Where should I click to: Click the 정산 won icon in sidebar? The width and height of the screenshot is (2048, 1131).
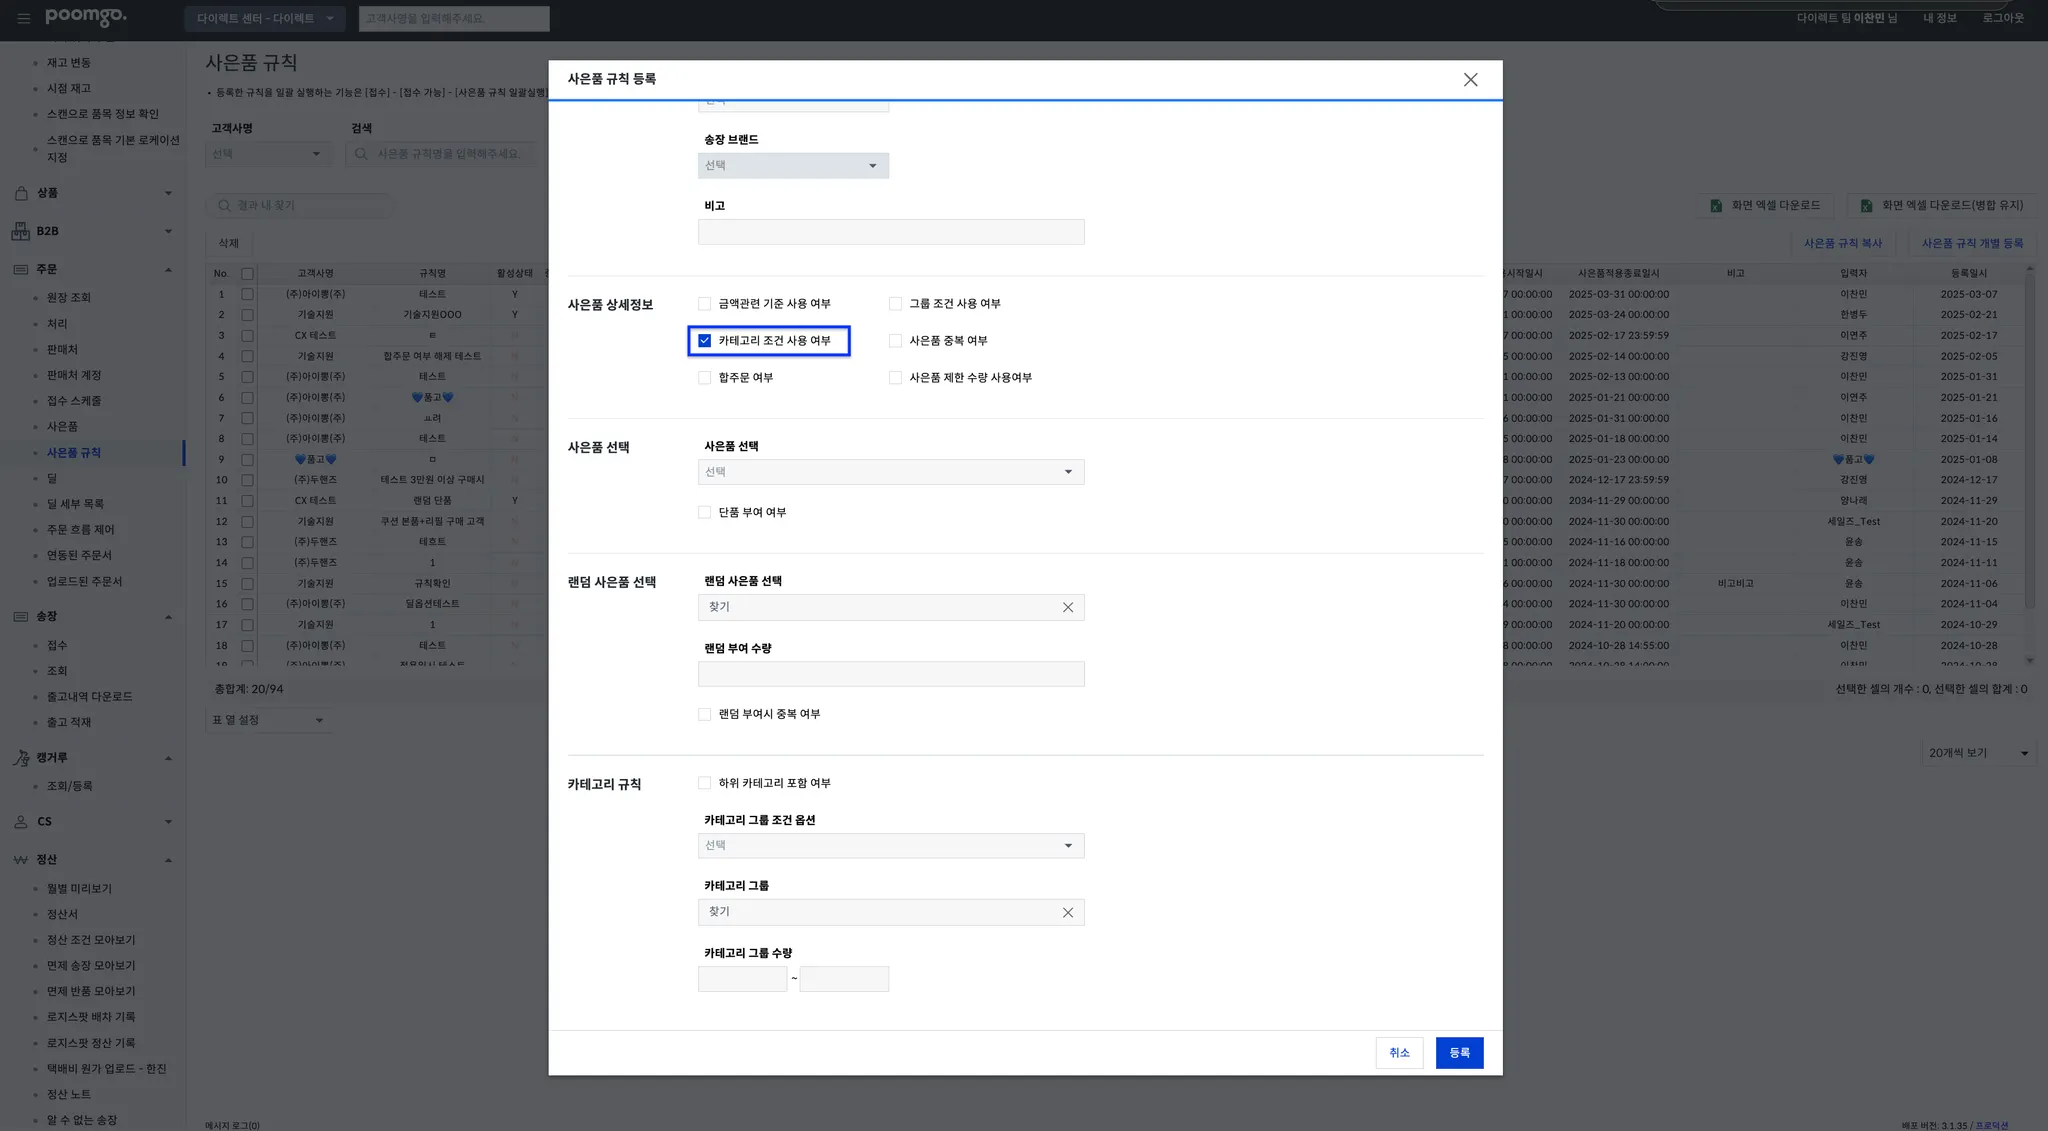(x=20, y=860)
